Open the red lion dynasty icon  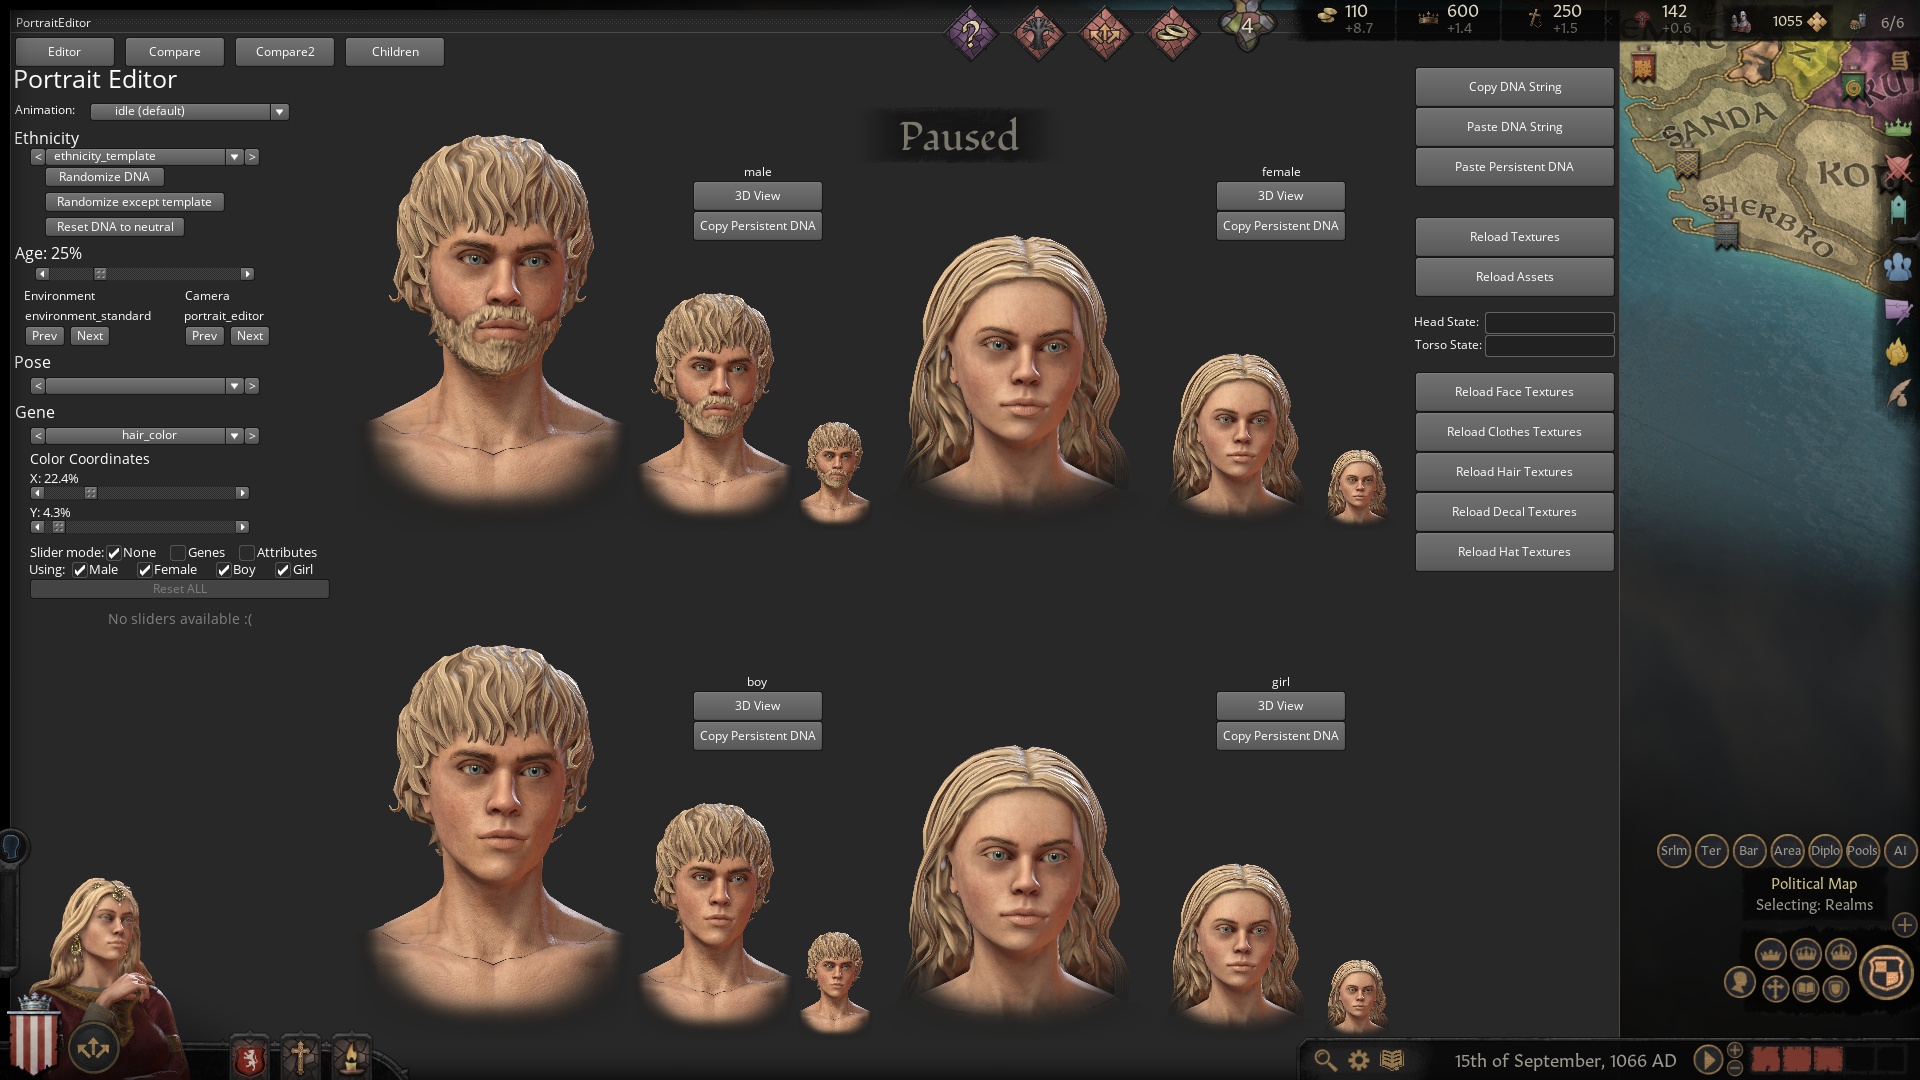250,1057
